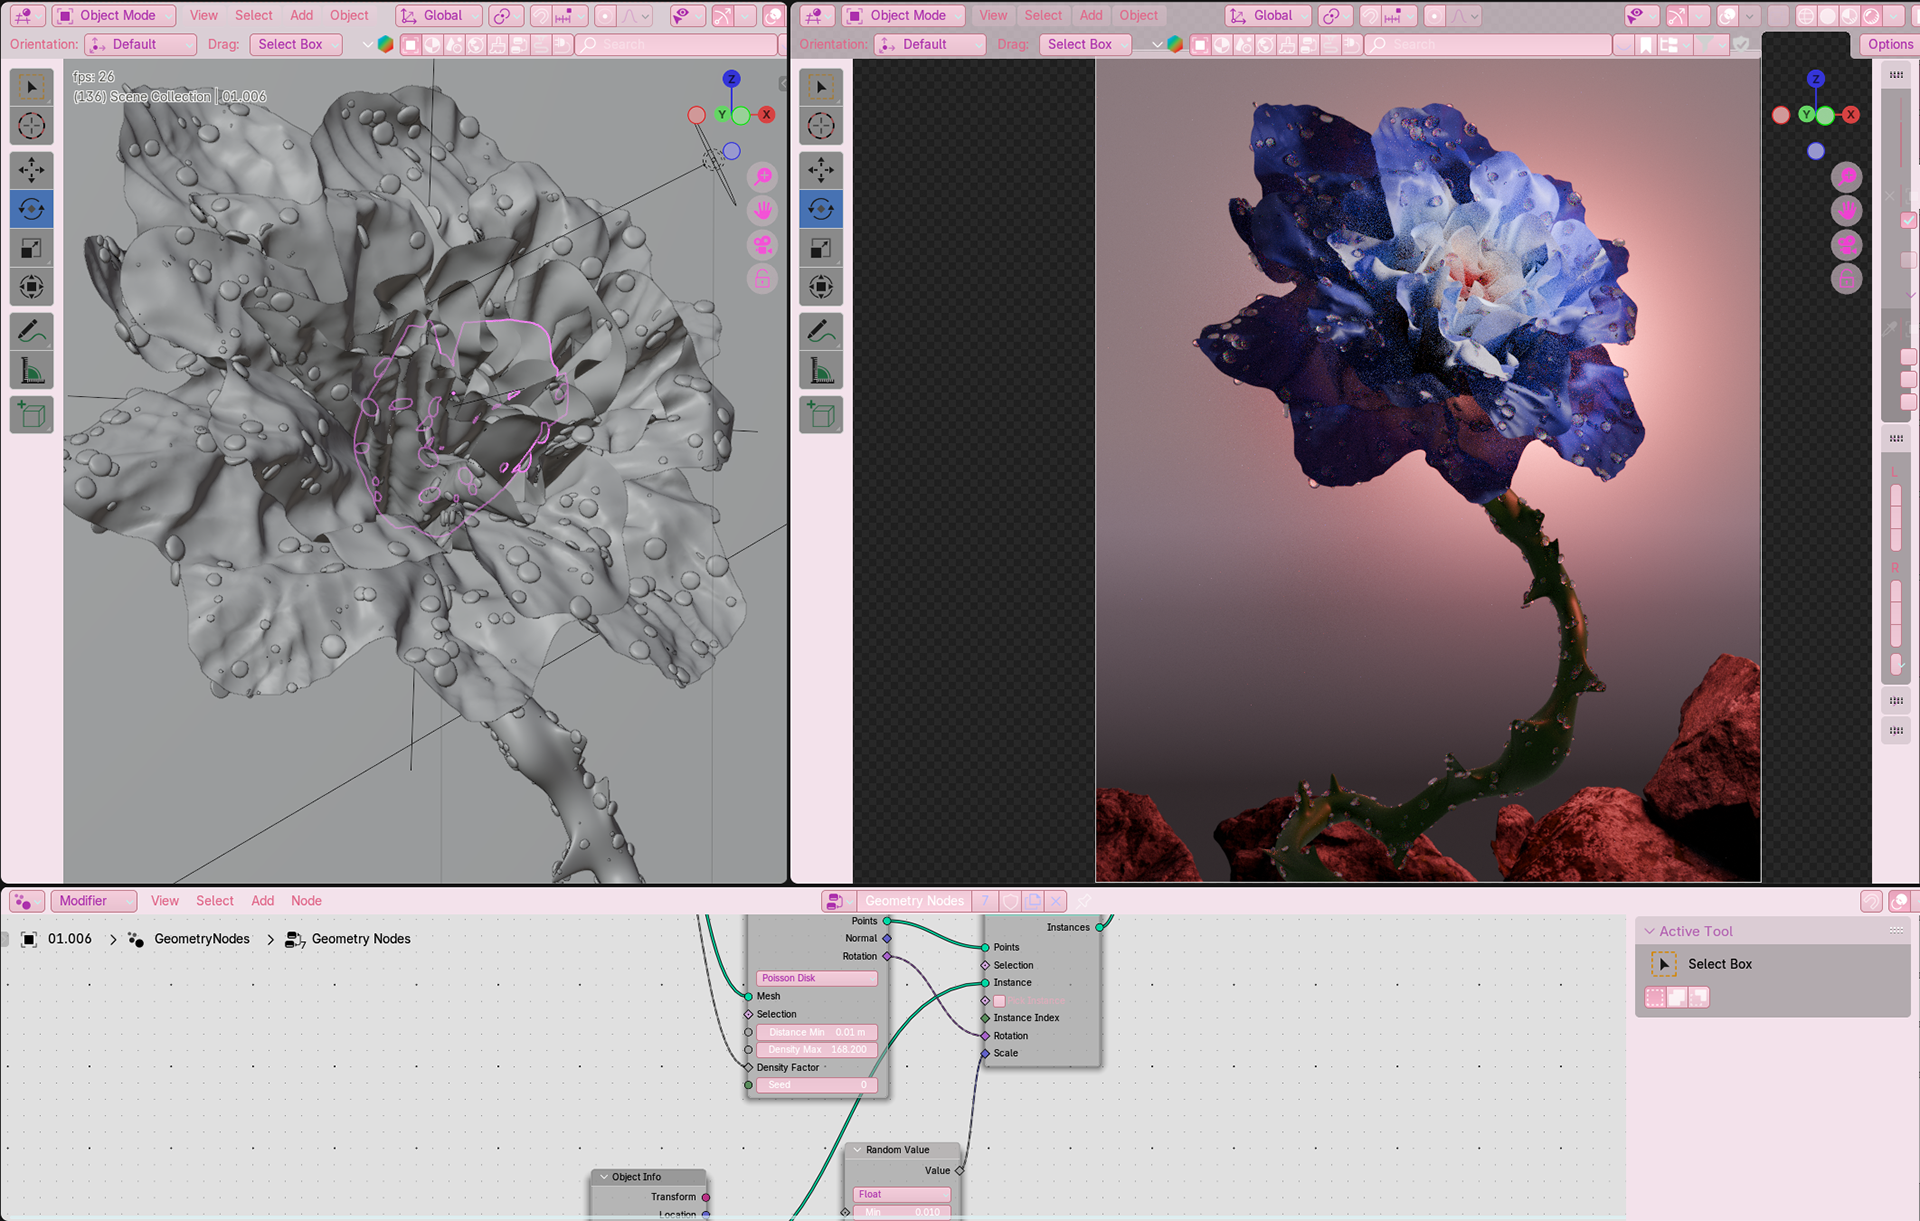Choose the Annotate pencil tool in left viewport
The height and width of the screenshot is (1221, 1920).
pyautogui.click(x=31, y=331)
